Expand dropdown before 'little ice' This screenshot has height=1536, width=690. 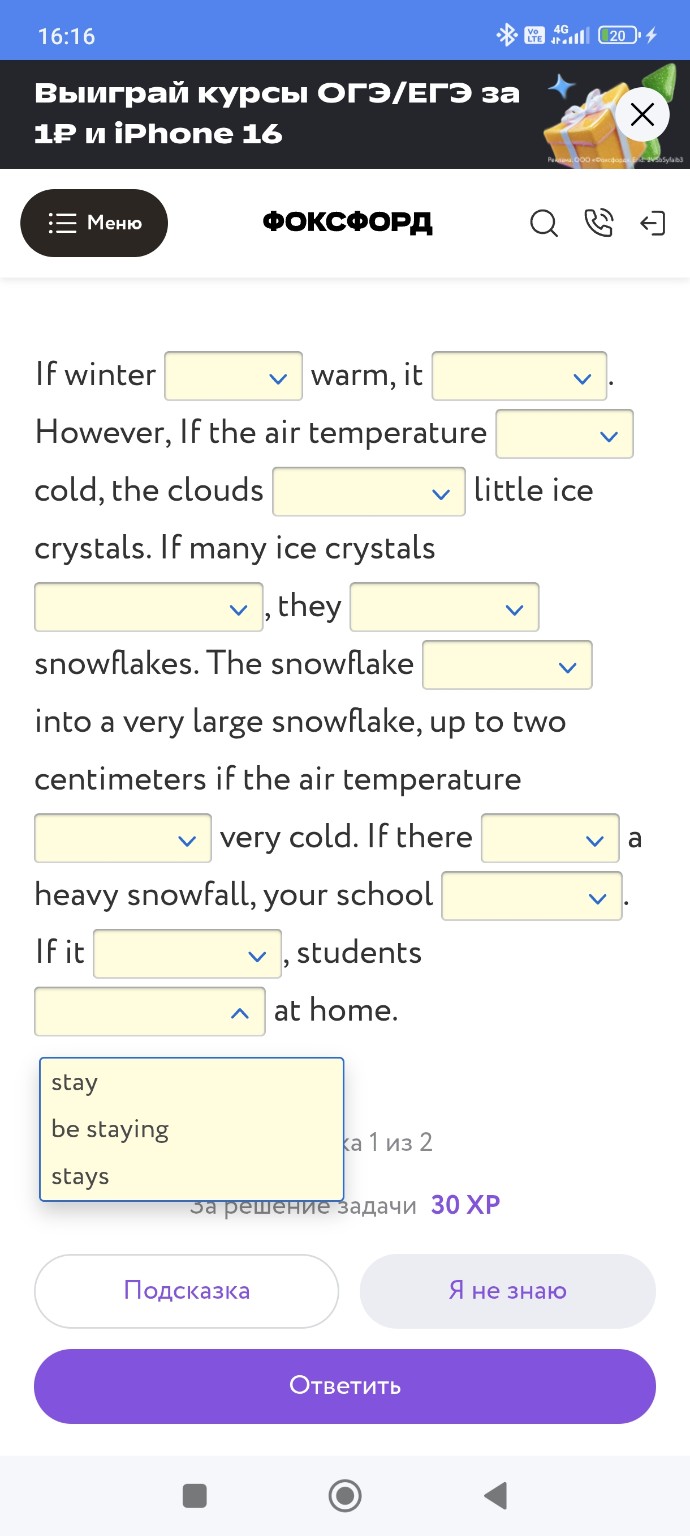click(x=368, y=492)
